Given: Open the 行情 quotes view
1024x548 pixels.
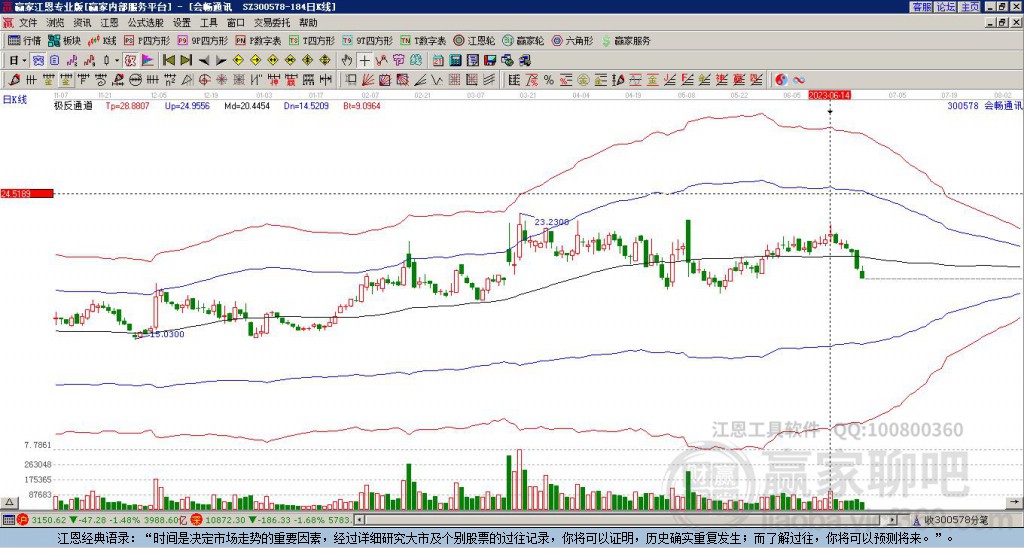Looking at the screenshot, I should [x=24, y=40].
